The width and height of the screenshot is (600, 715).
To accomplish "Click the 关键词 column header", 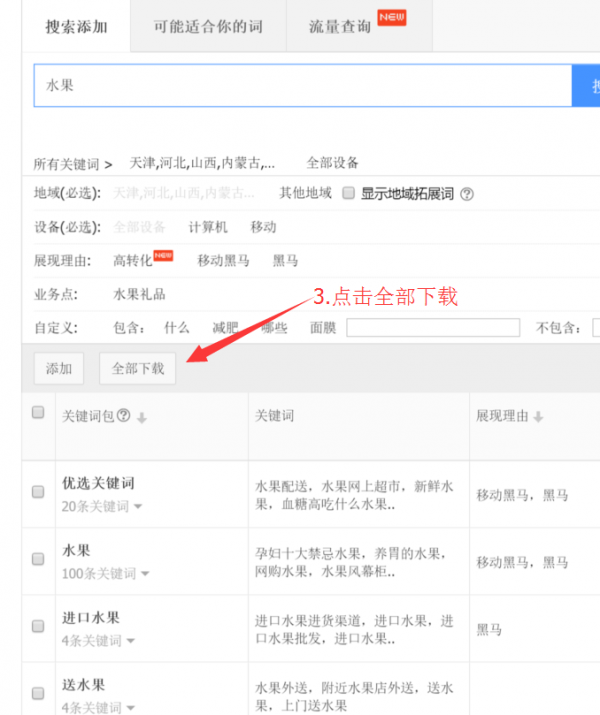I will click(x=274, y=416).
